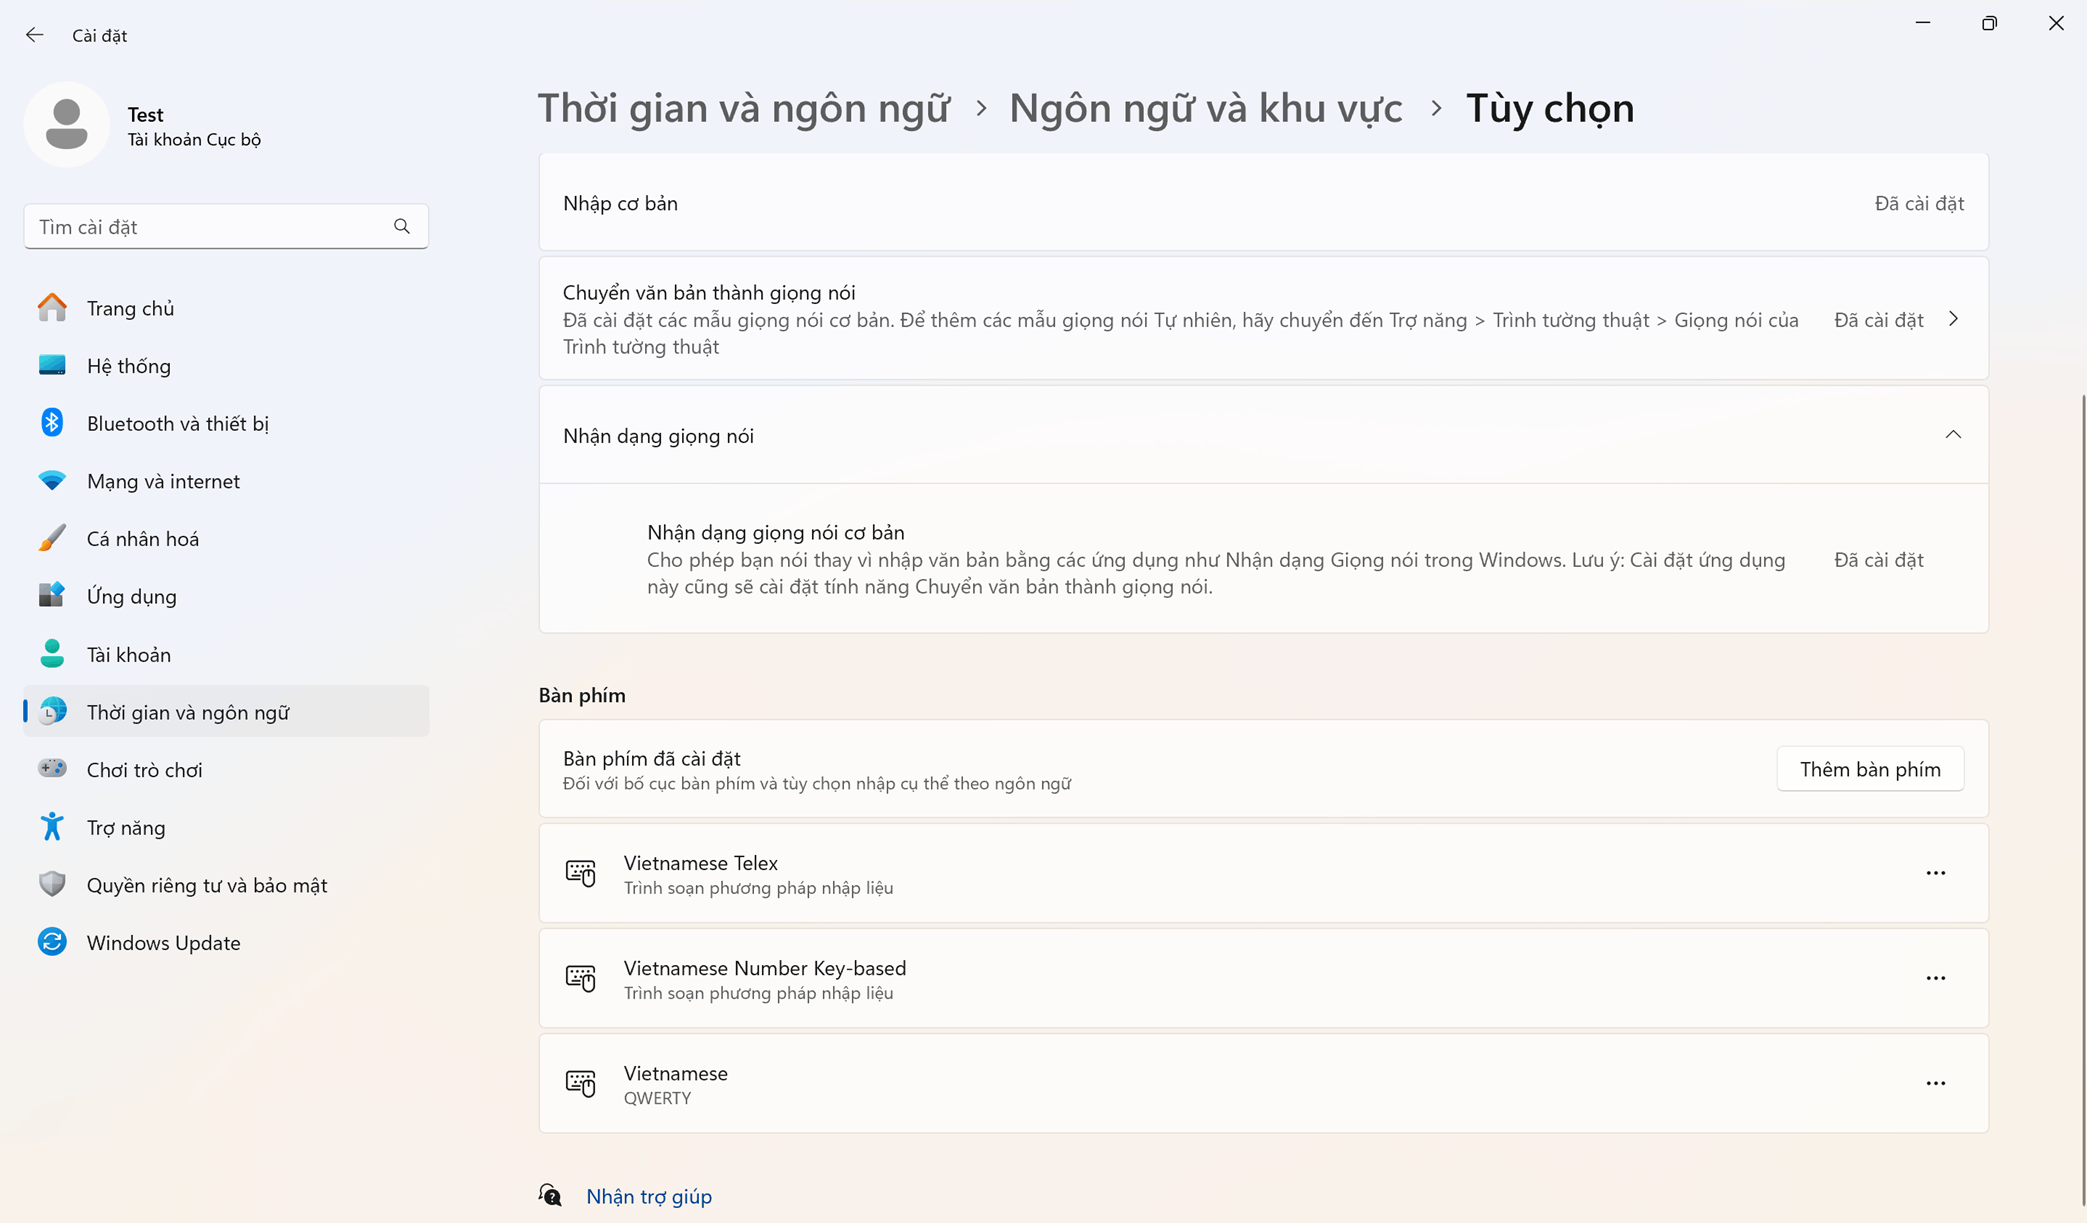Select Windows Update in sidebar
The width and height of the screenshot is (2088, 1224).
(x=163, y=943)
